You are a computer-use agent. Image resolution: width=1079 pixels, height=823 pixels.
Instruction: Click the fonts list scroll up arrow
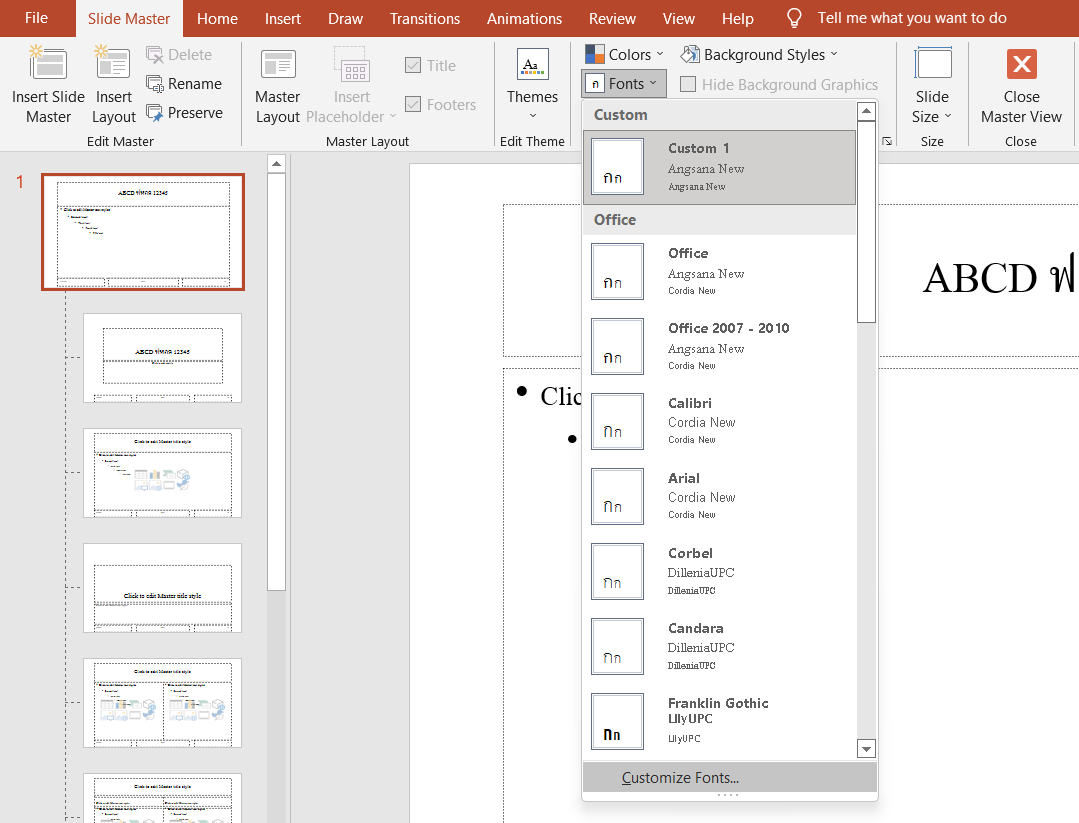click(866, 111)
